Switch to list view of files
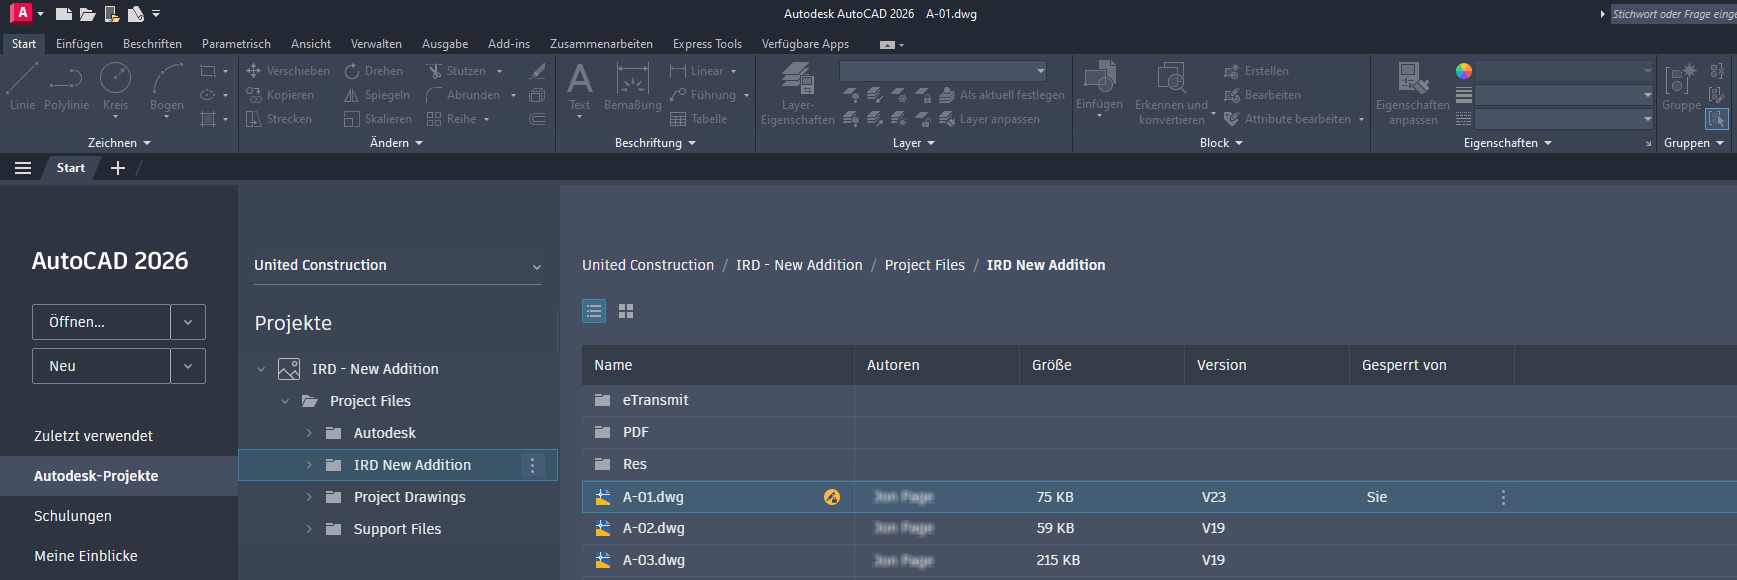This screenshot has height=580, width=1737. click(594, 311)
